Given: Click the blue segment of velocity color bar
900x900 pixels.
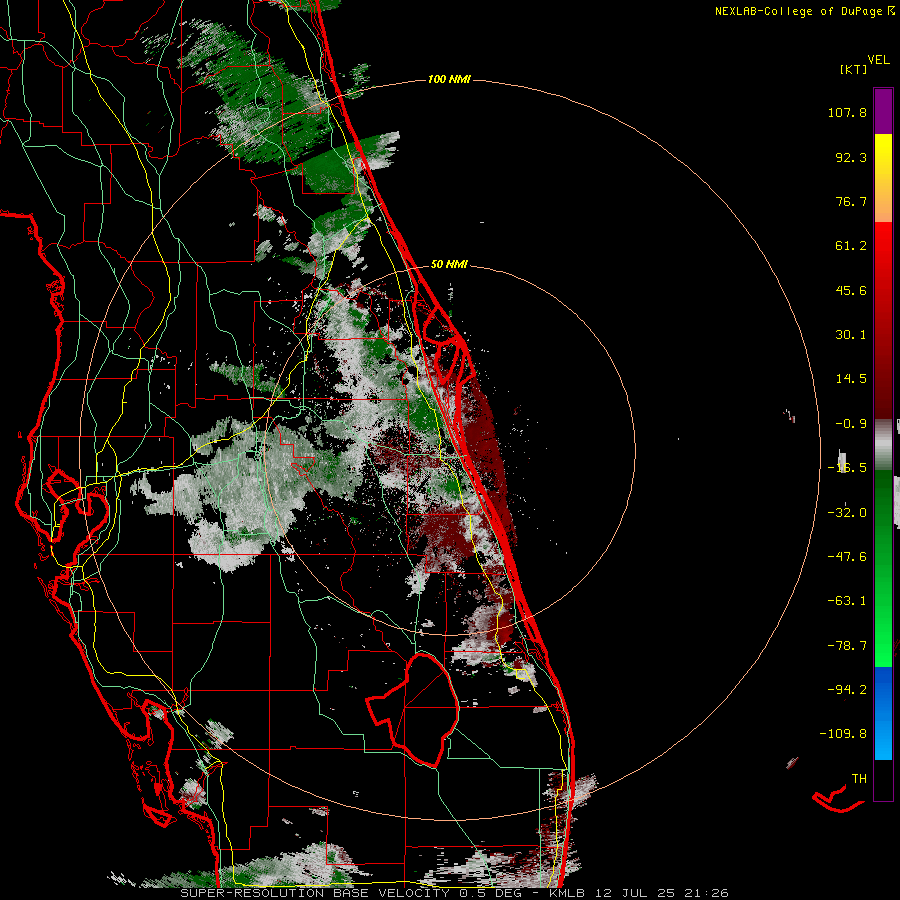Looking at the screenshot, I should click(x=883, y=713).
